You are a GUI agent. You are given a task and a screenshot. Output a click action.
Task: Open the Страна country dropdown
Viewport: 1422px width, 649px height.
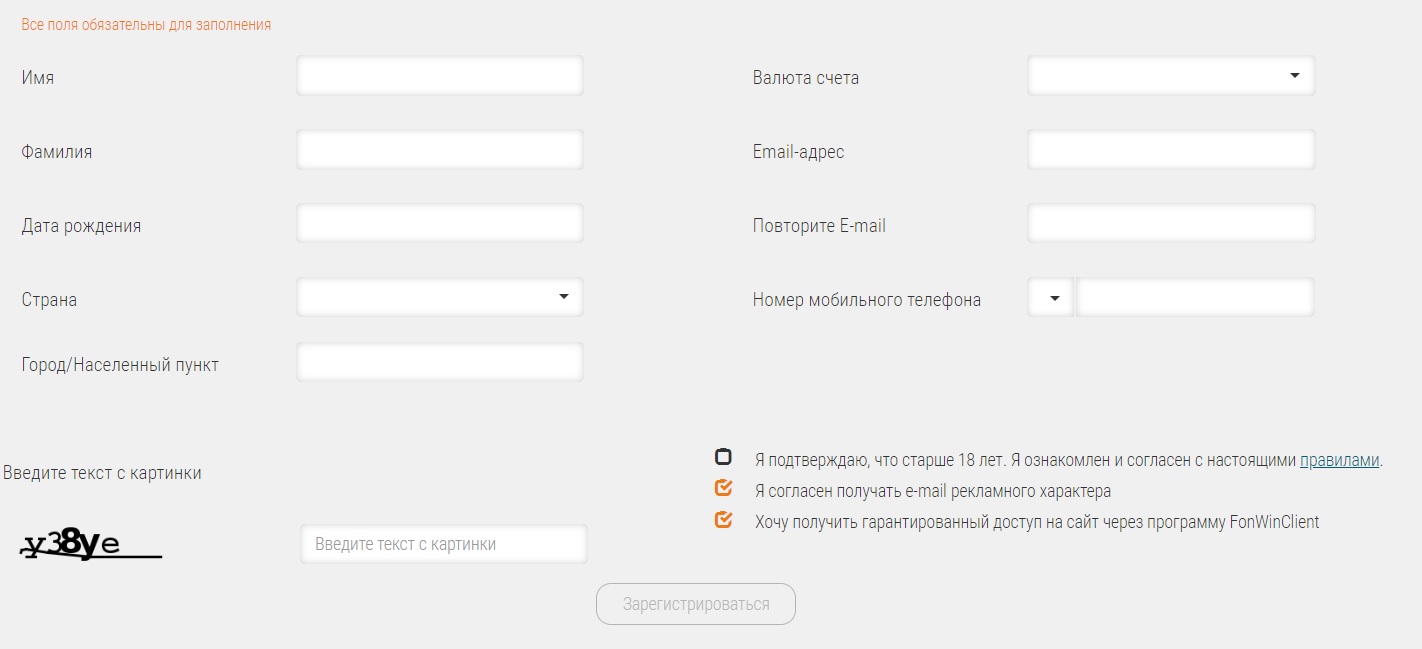pos(439,297)
